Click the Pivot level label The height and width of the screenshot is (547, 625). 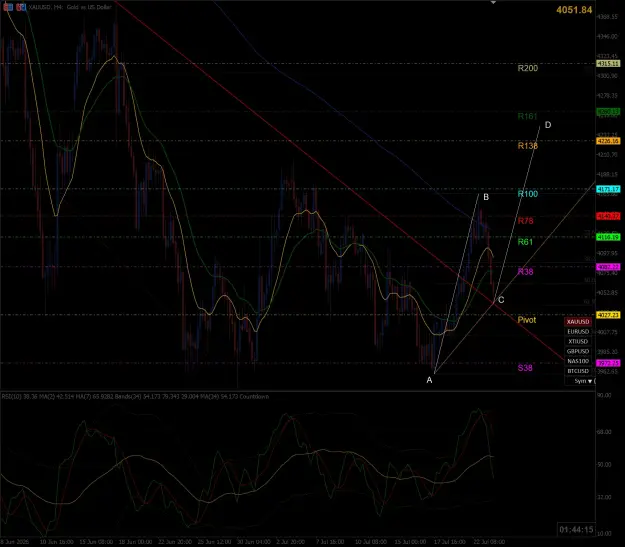coord(527,320)
